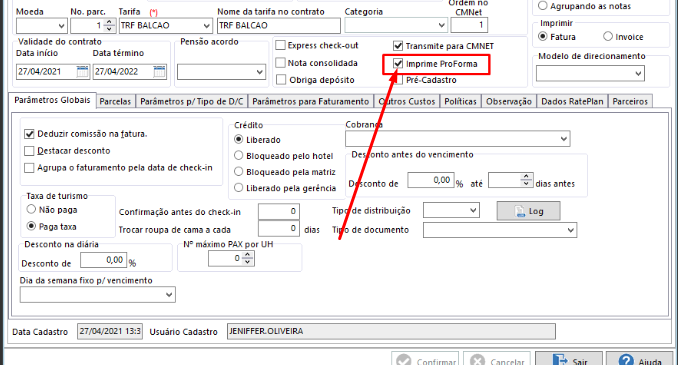
Task: Click the Trocar roupa de cama field
Action: pos(279,228)
